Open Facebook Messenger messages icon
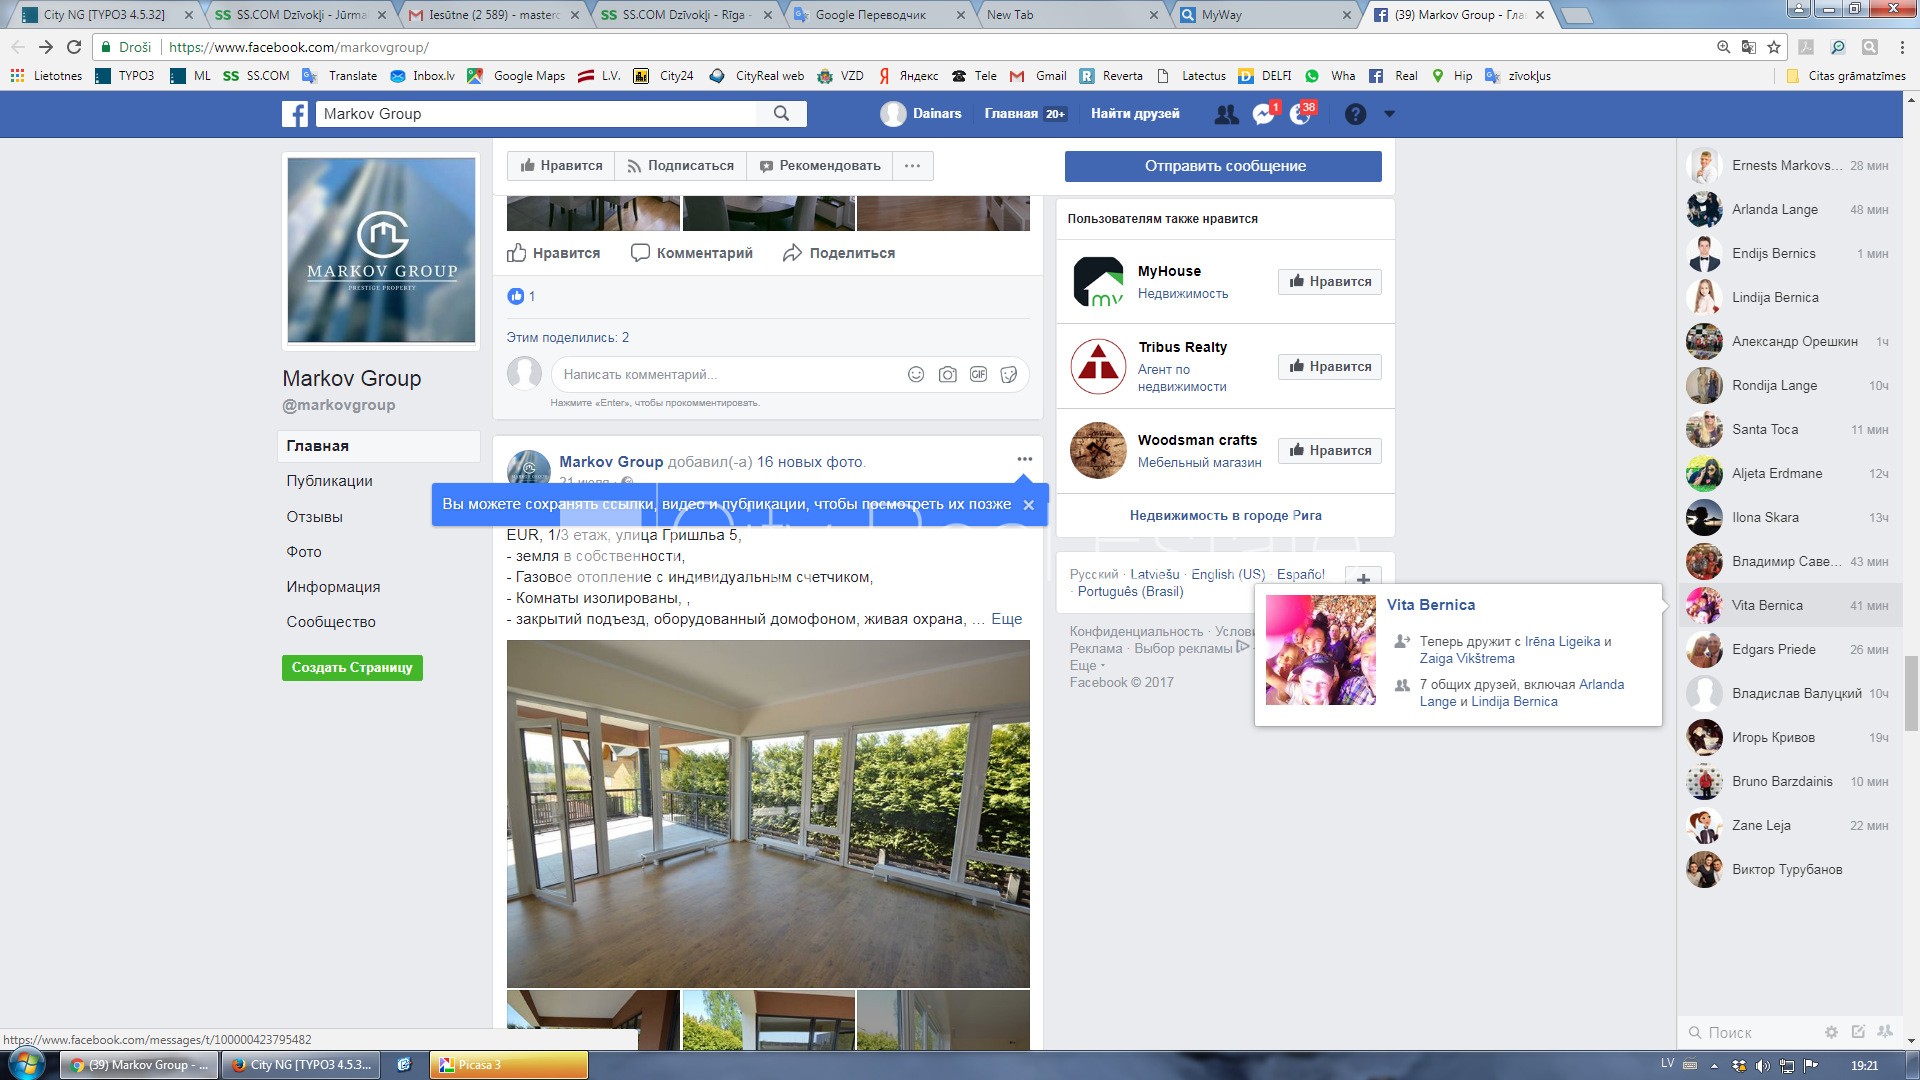The width and height of the screenshot is (1920, 1080). coord(1263,114)
